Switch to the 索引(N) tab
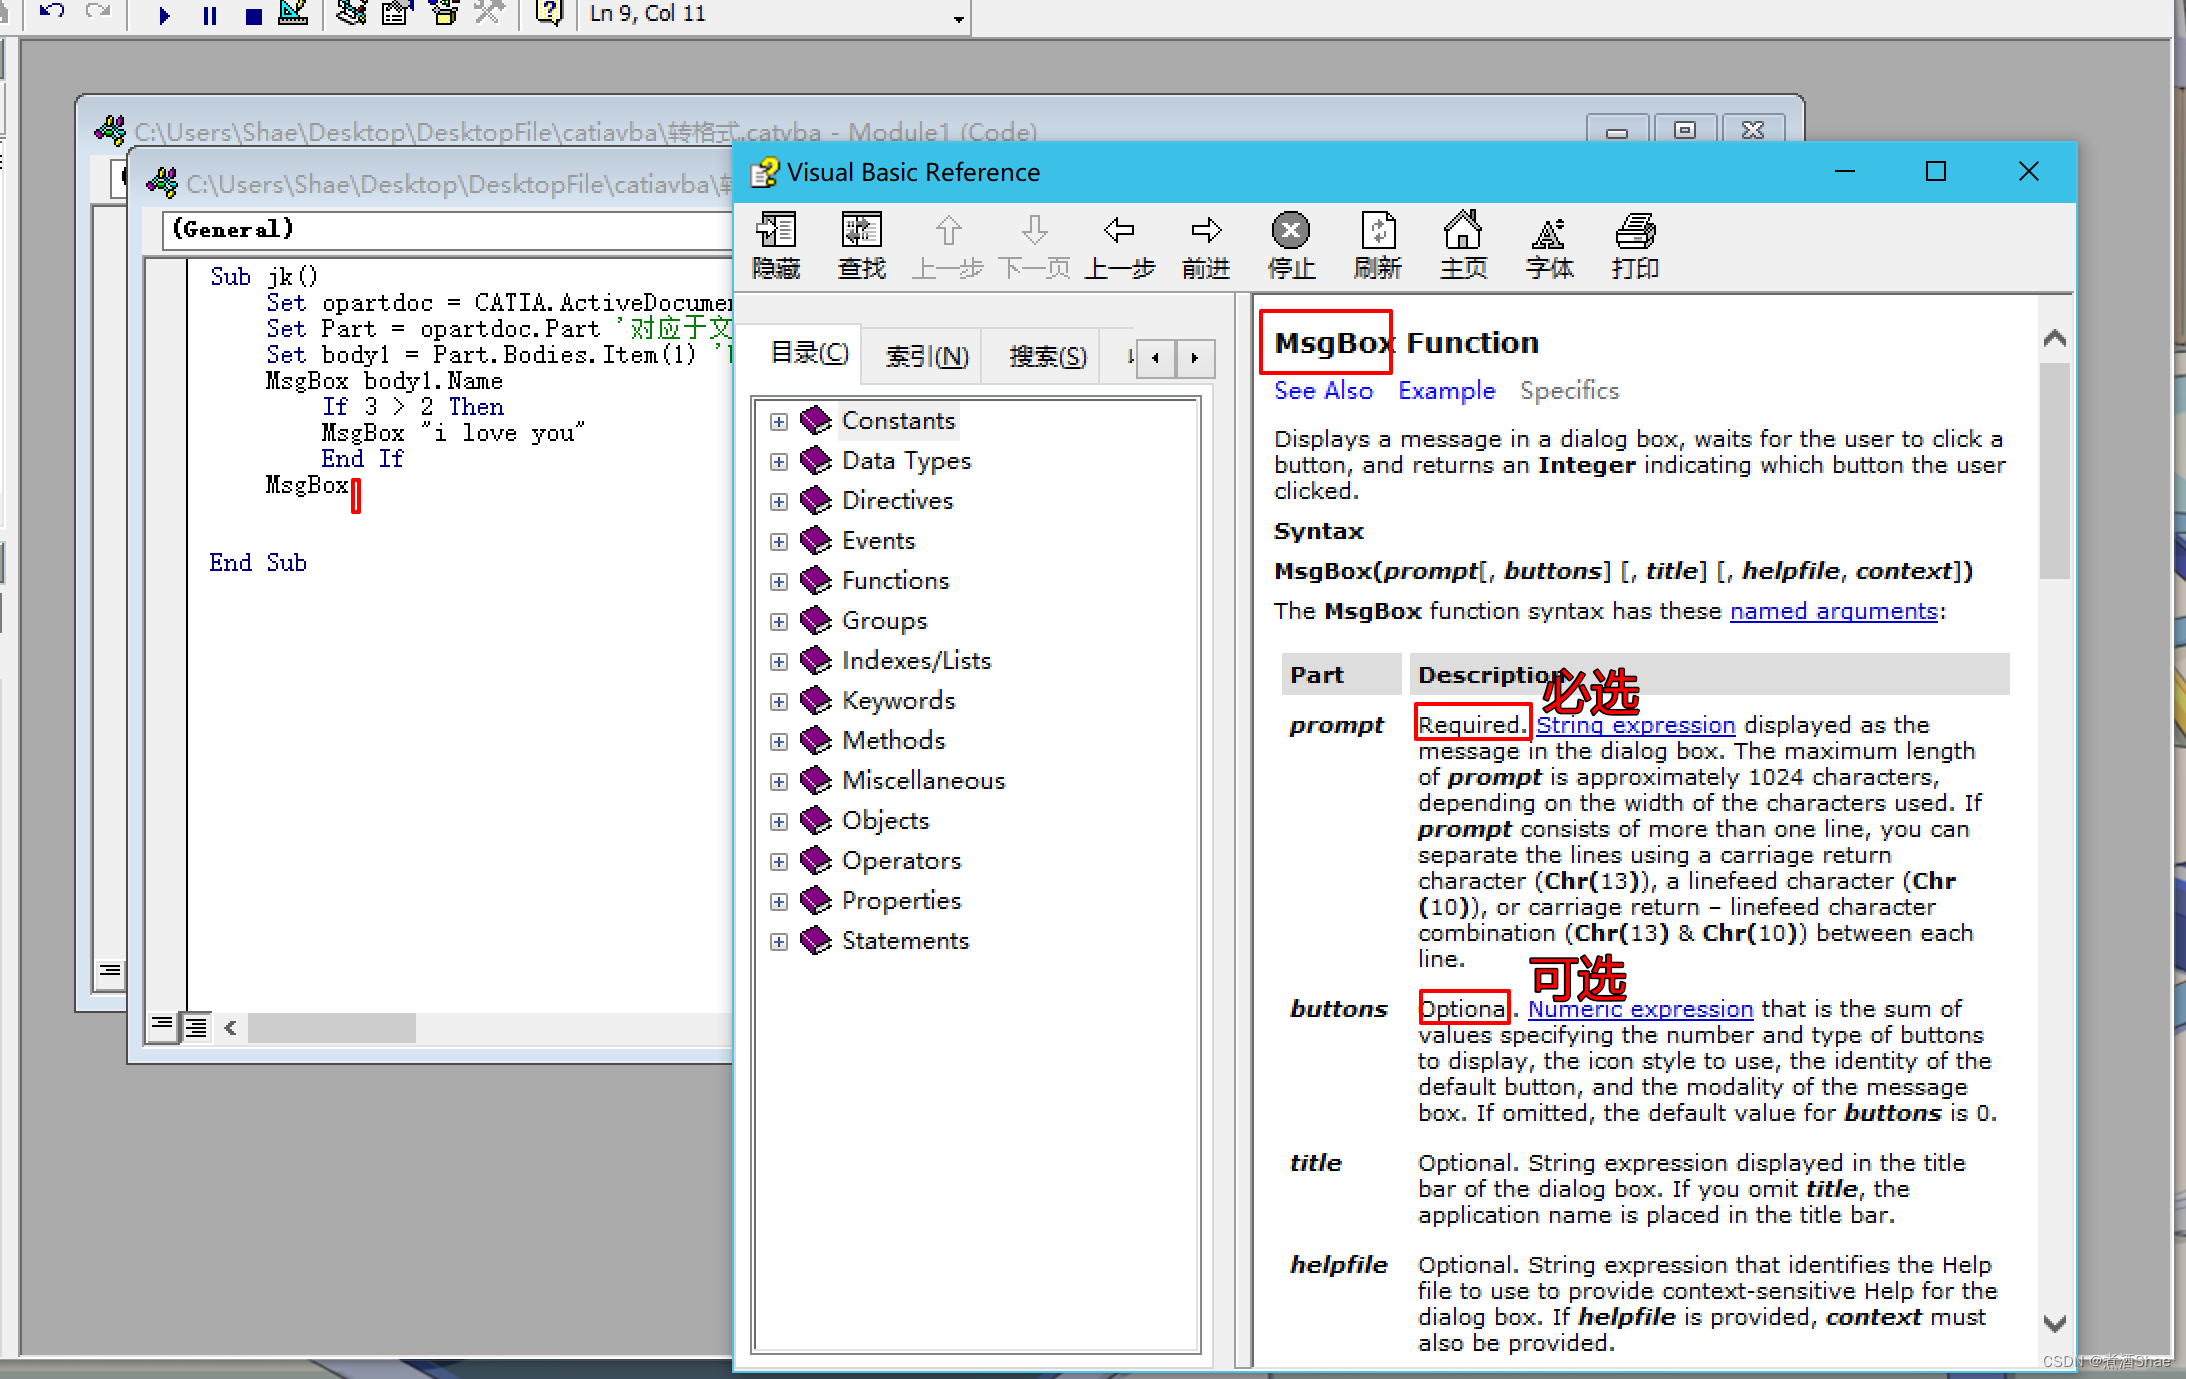Image resolution: width=2186 pixels, height=1379 pixels. click(x=926, y=356)
